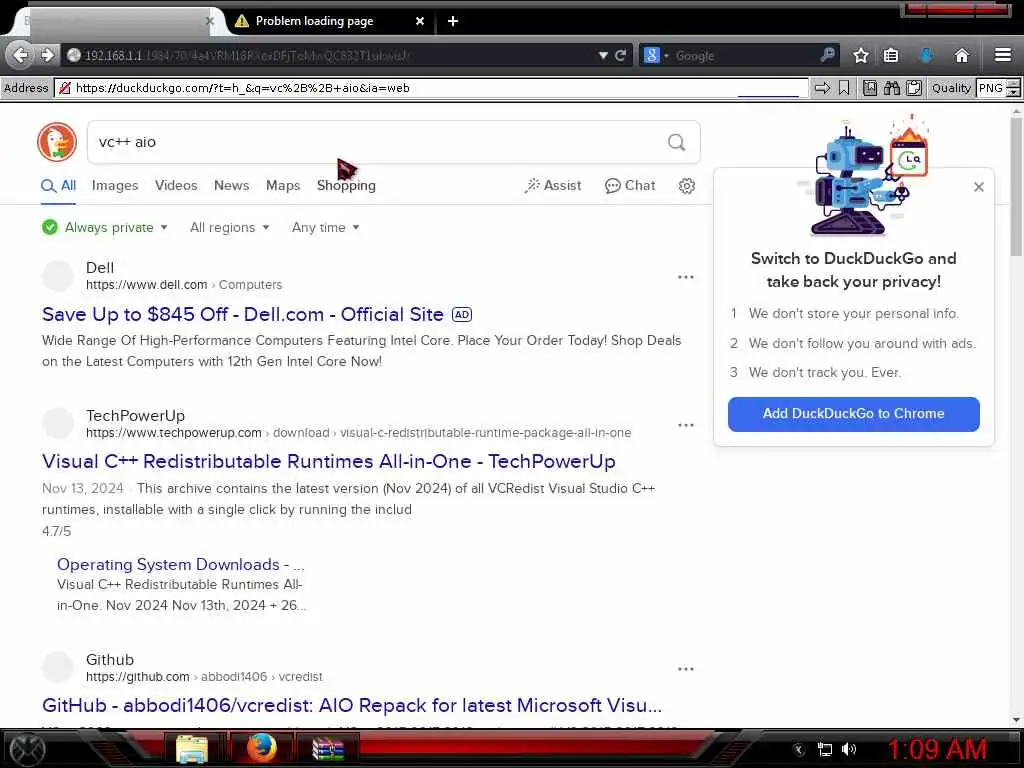This screenshot has width=1024, height=768.
Task: Open the more options dots for Dell result
Action: [x=686, y=277]
